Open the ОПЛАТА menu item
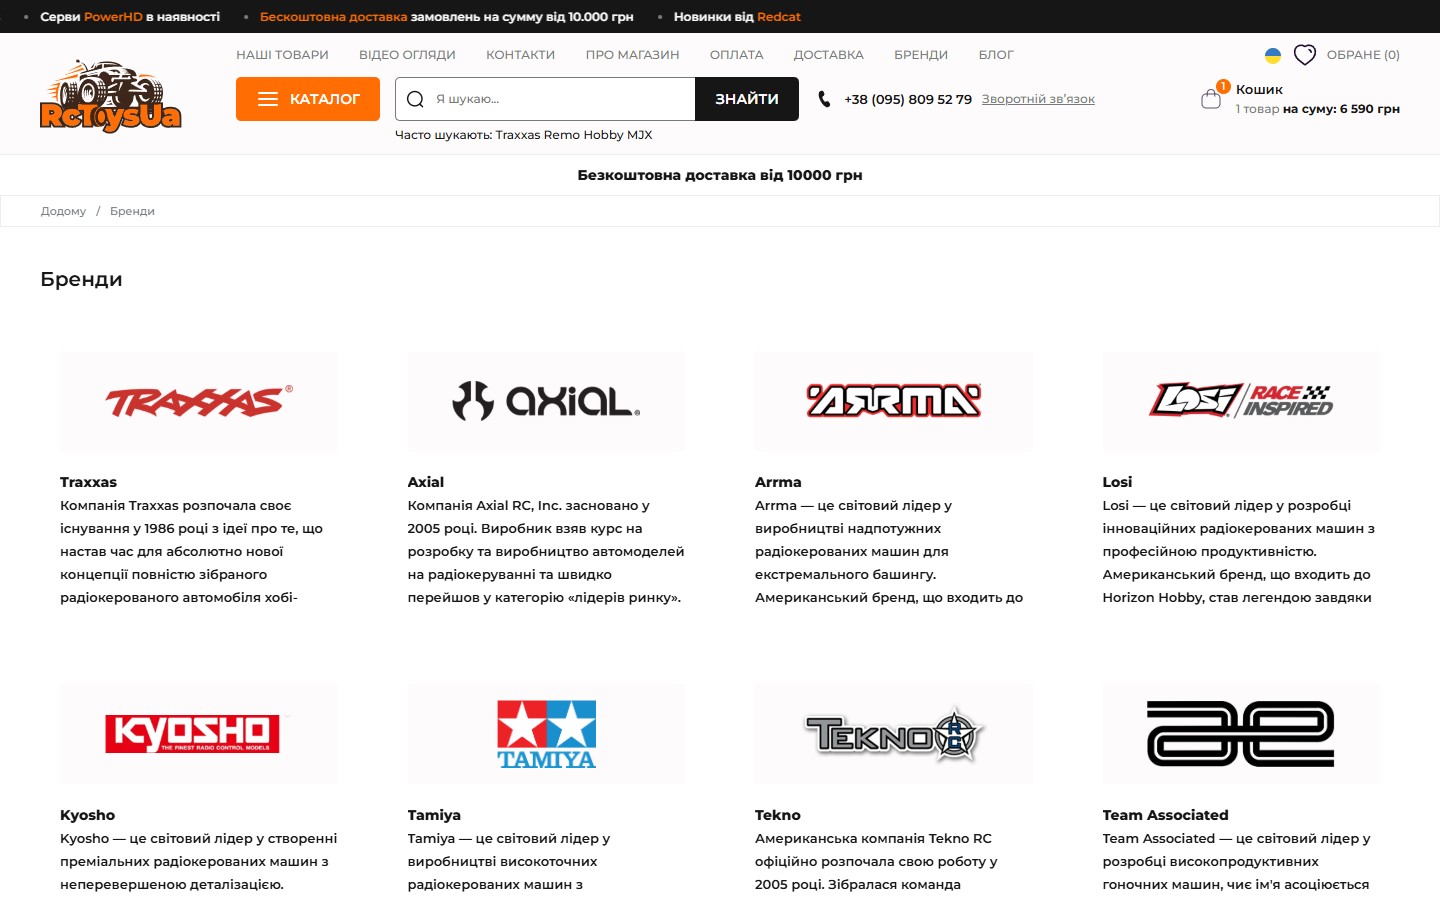 pyautogui.click(x=737, y=55)
